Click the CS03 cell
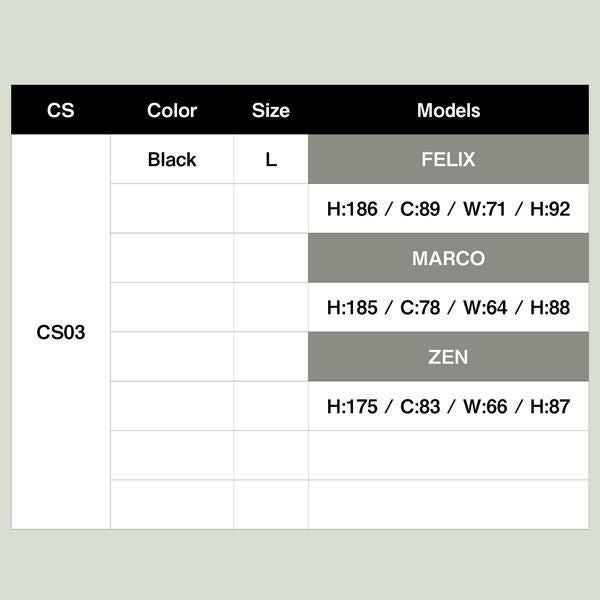 click(x=61, y=333)
